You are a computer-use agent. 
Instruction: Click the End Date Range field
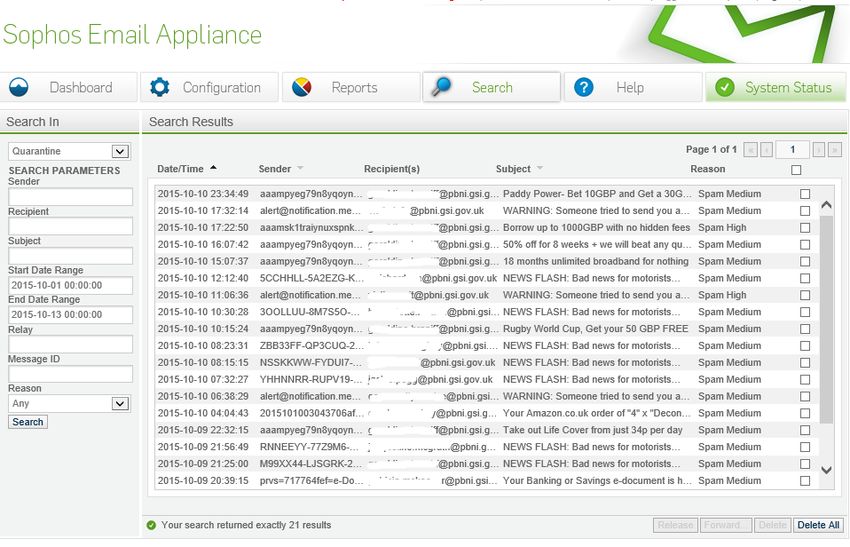tap(70, 314)
